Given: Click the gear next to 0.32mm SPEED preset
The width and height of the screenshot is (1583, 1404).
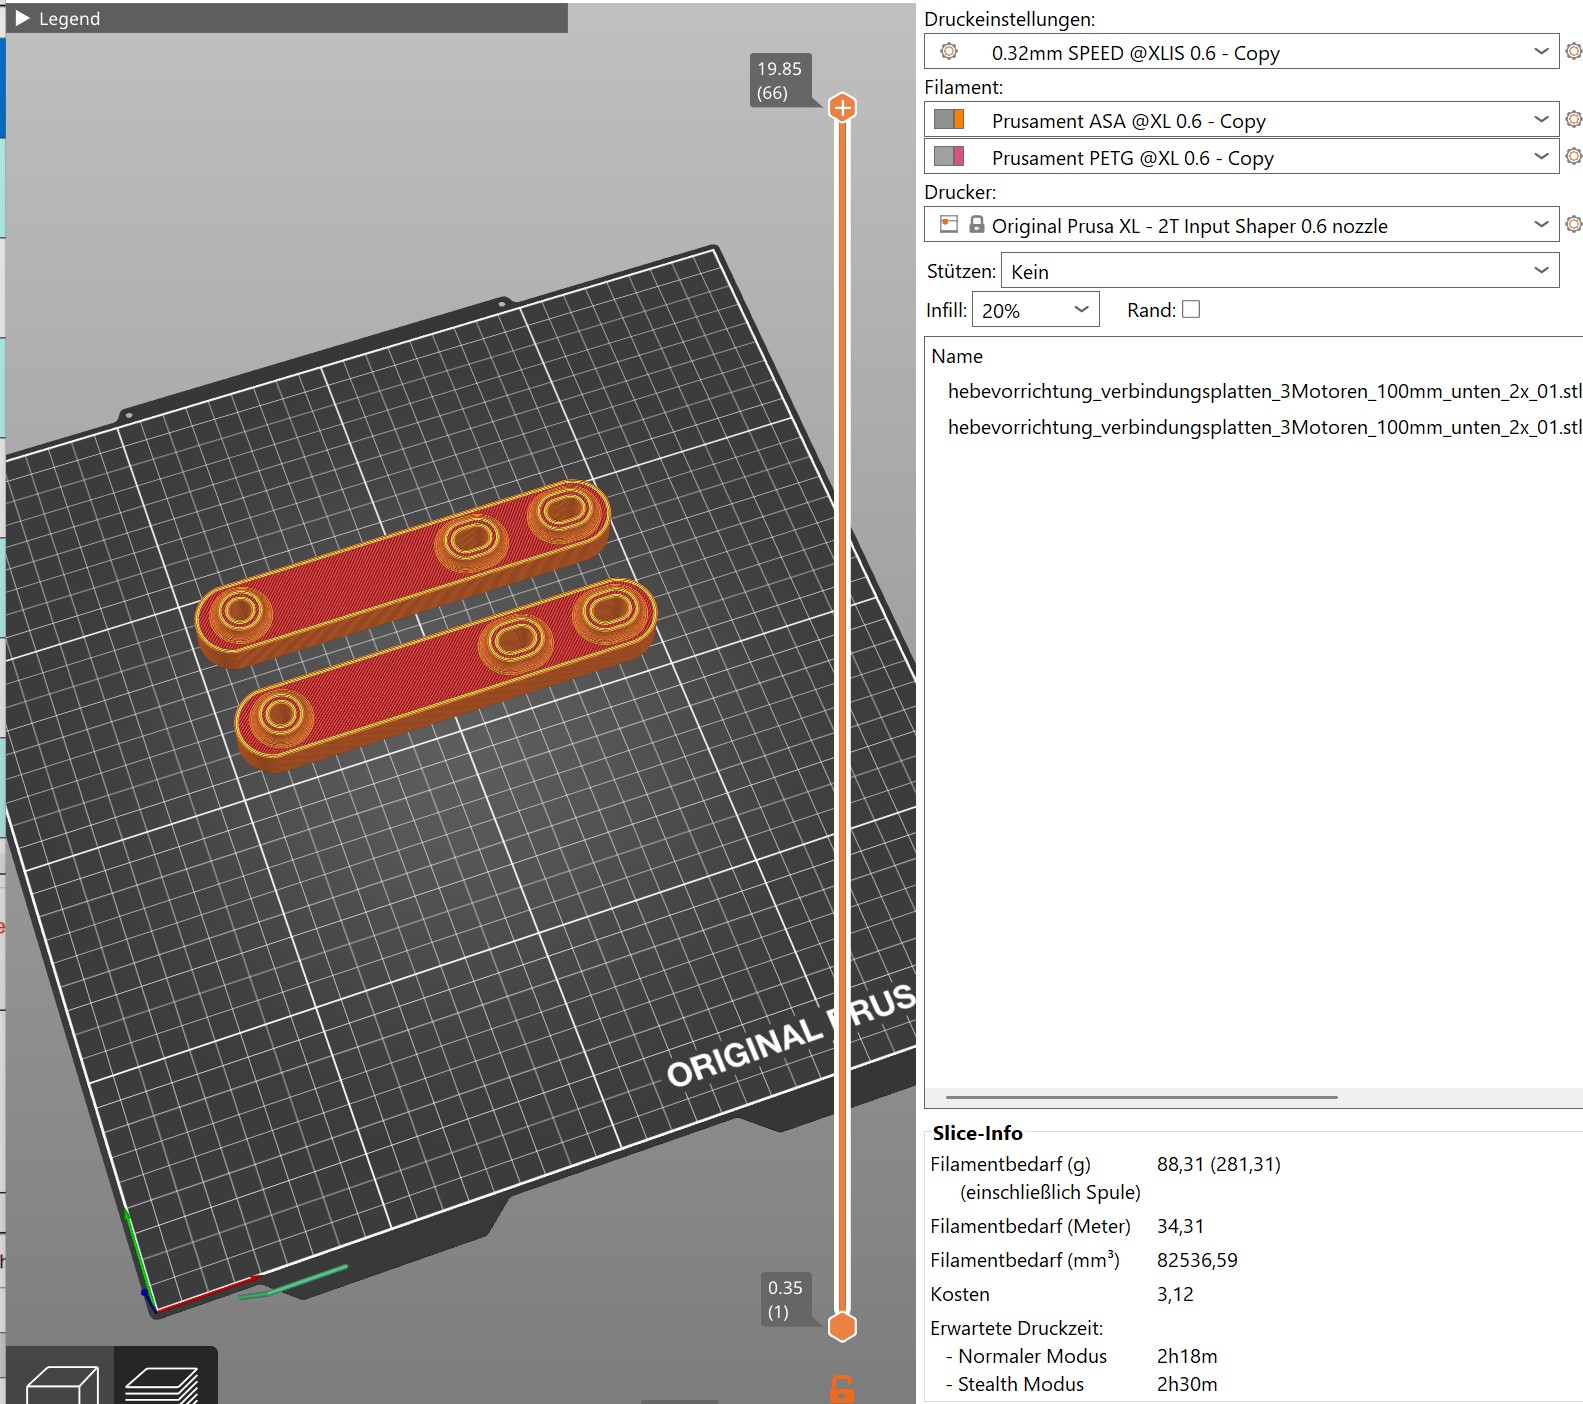Looking at the screenshot, I should [x=1573, y=51].
